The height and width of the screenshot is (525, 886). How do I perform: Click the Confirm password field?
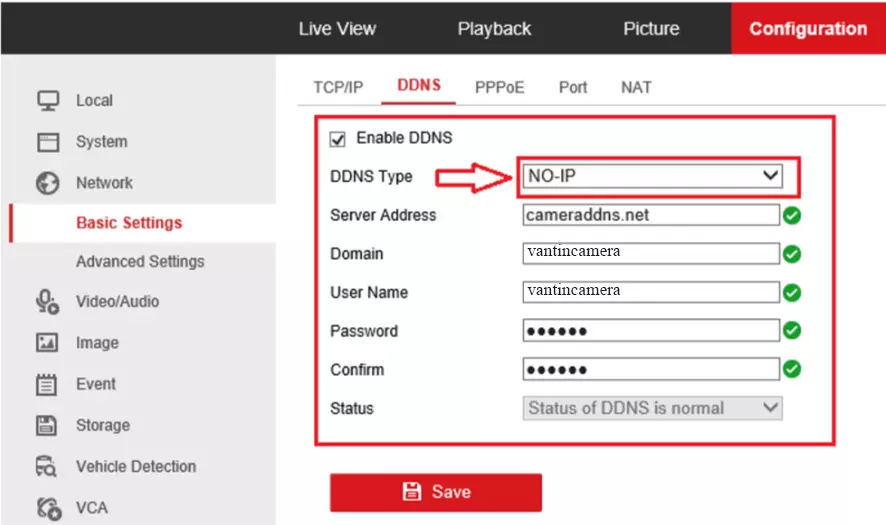[651, 369]
